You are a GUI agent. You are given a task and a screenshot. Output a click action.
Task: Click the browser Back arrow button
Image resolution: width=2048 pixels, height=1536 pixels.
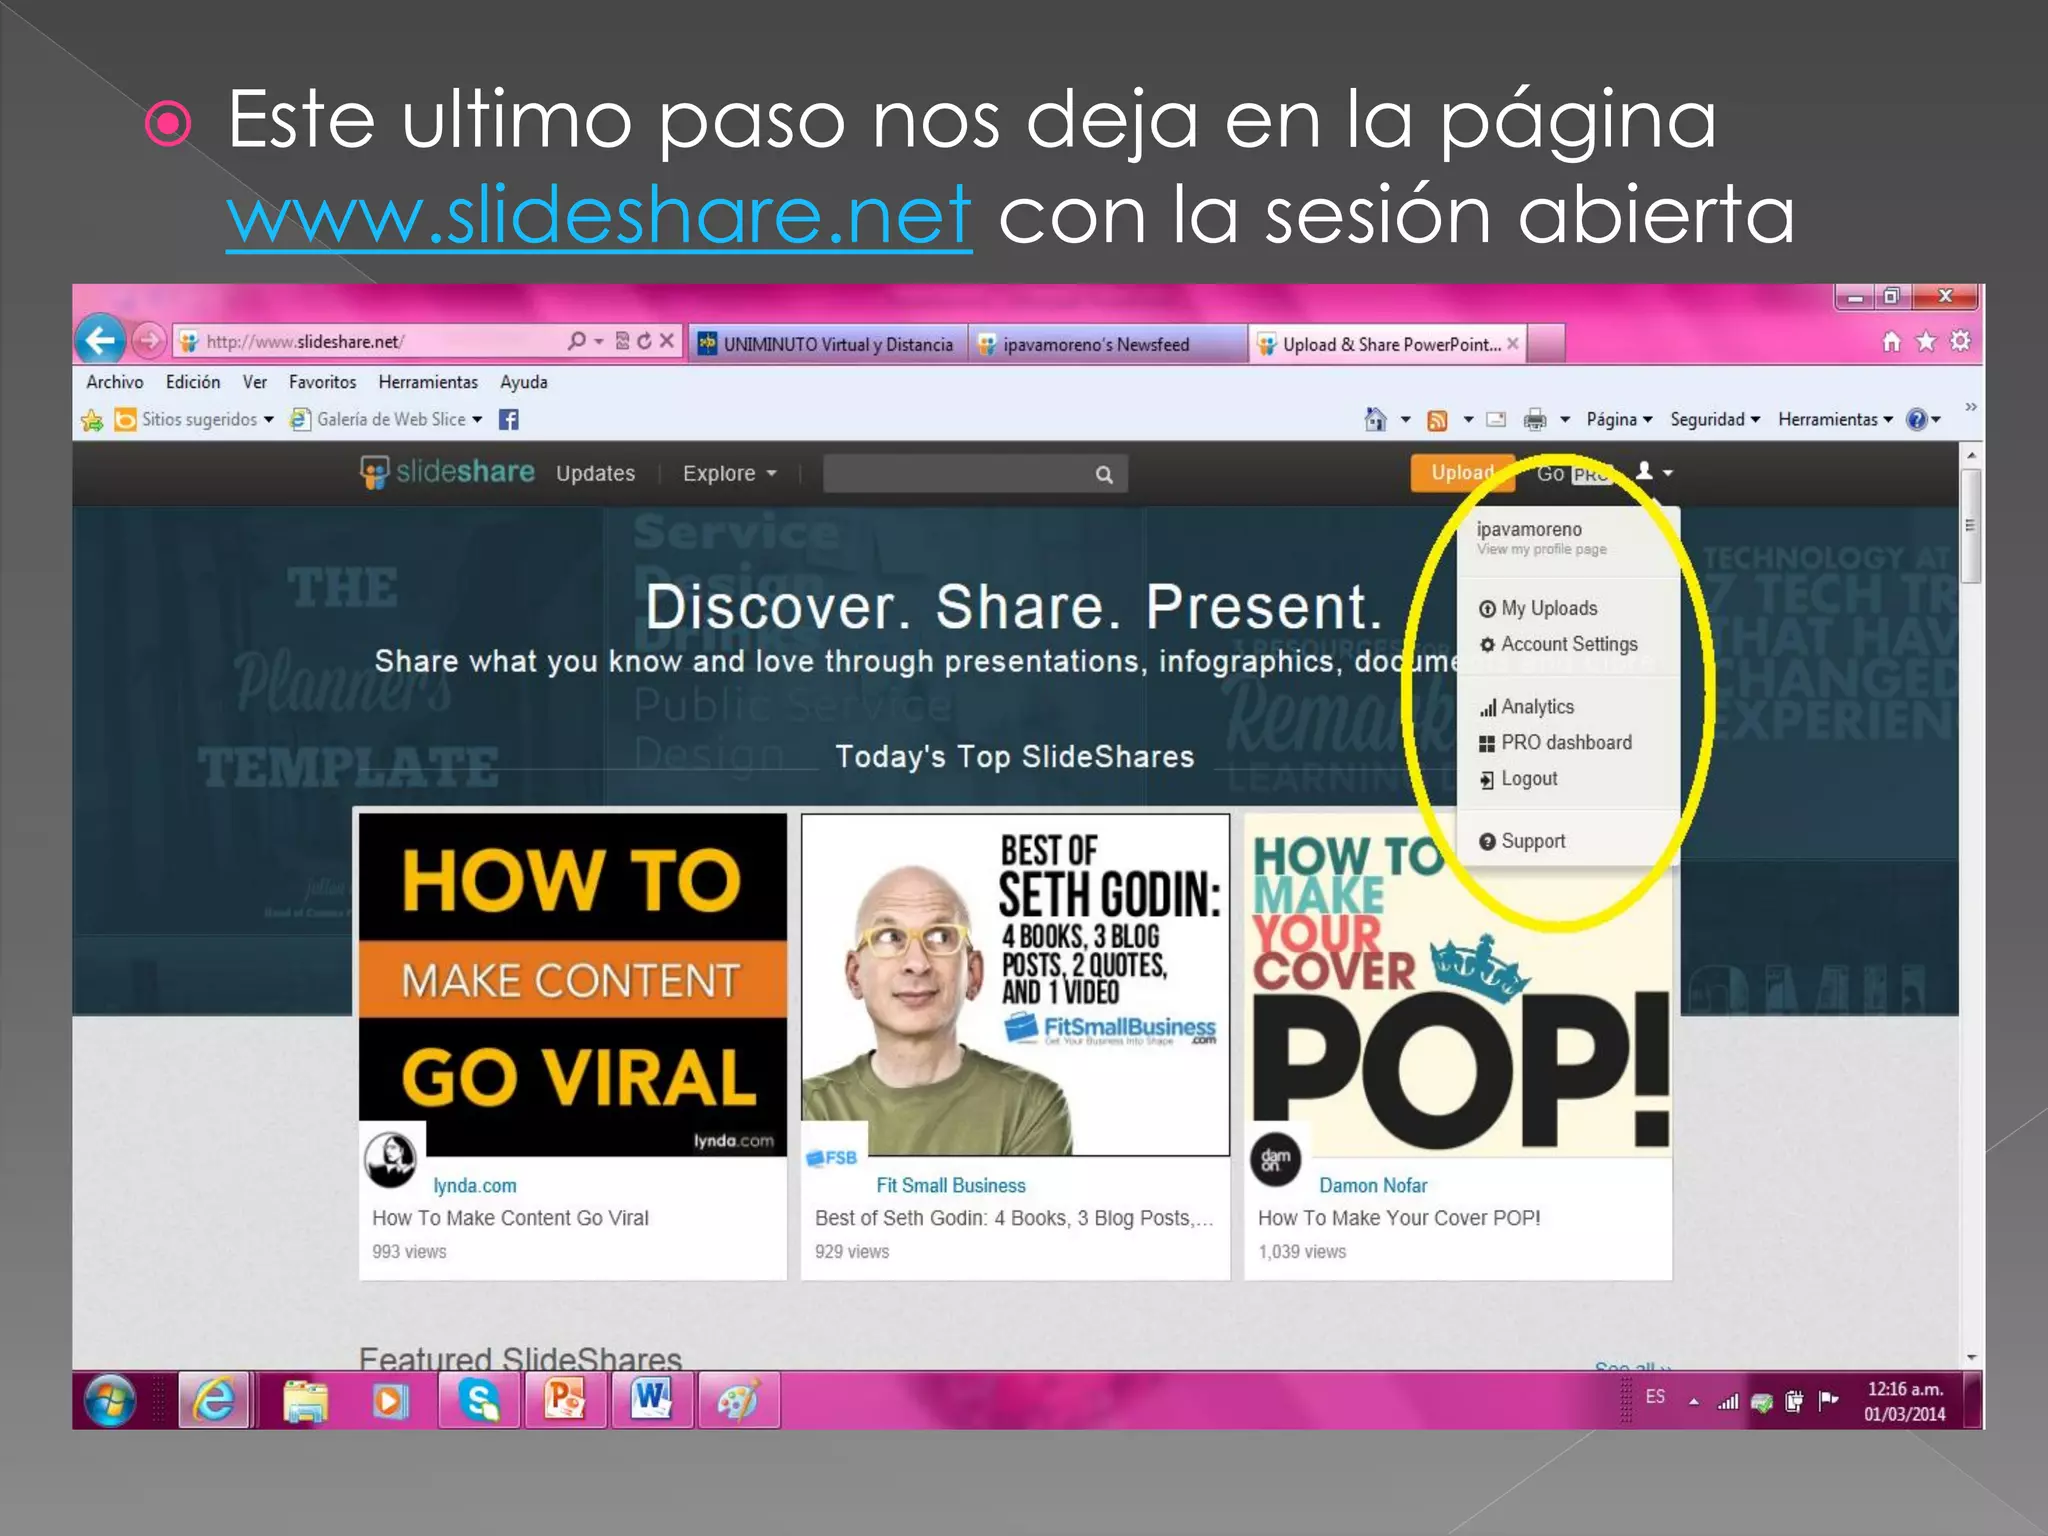[100, 341]
